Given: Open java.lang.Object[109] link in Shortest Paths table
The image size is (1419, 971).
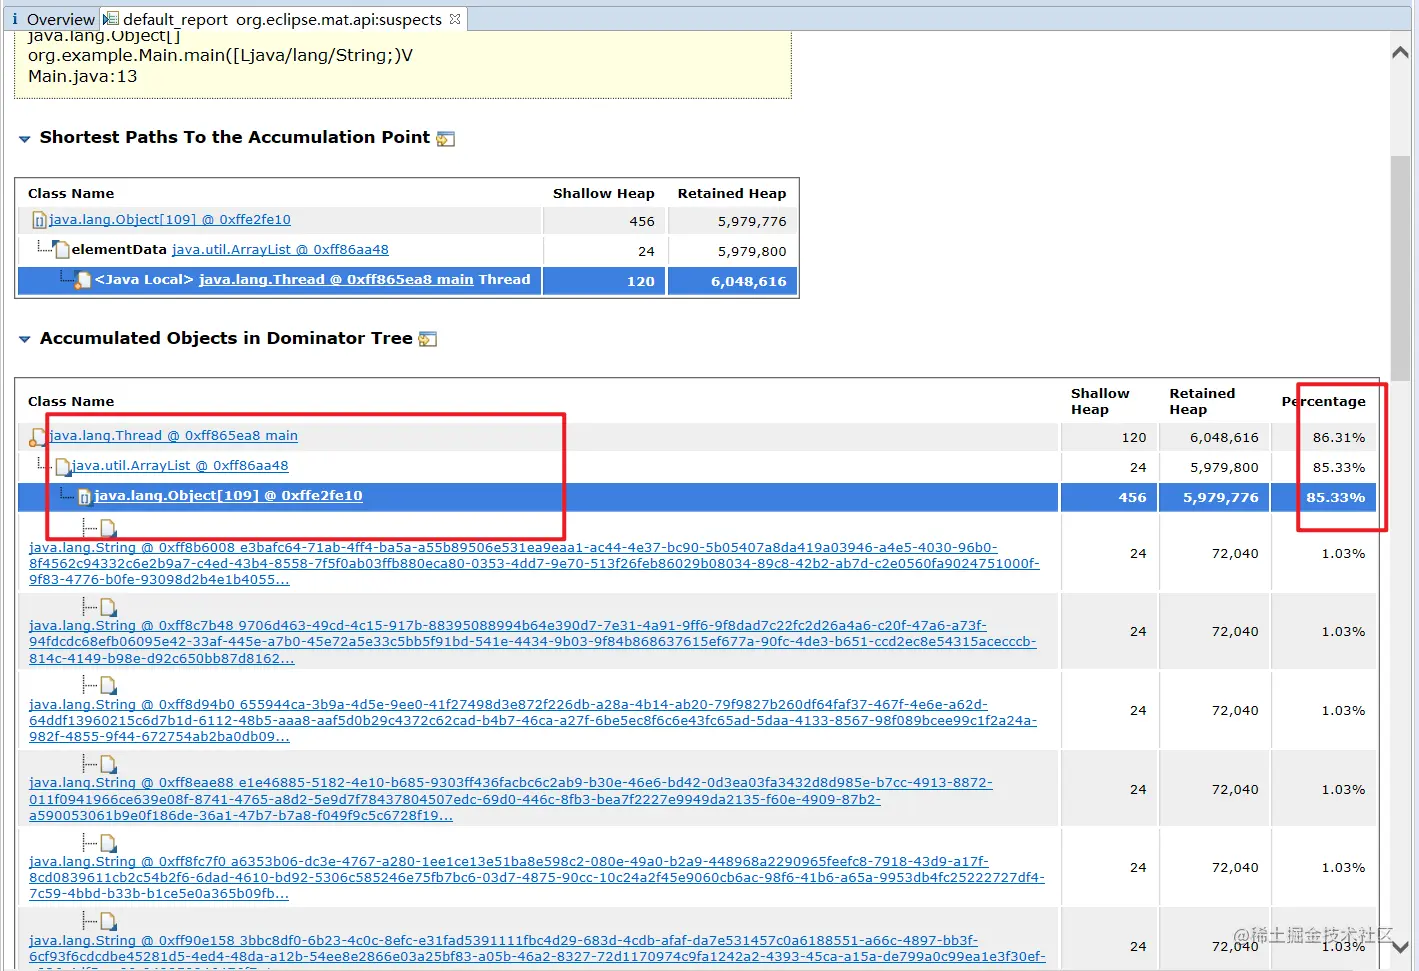Looking at the screenshot, I should tap(170, 220).
